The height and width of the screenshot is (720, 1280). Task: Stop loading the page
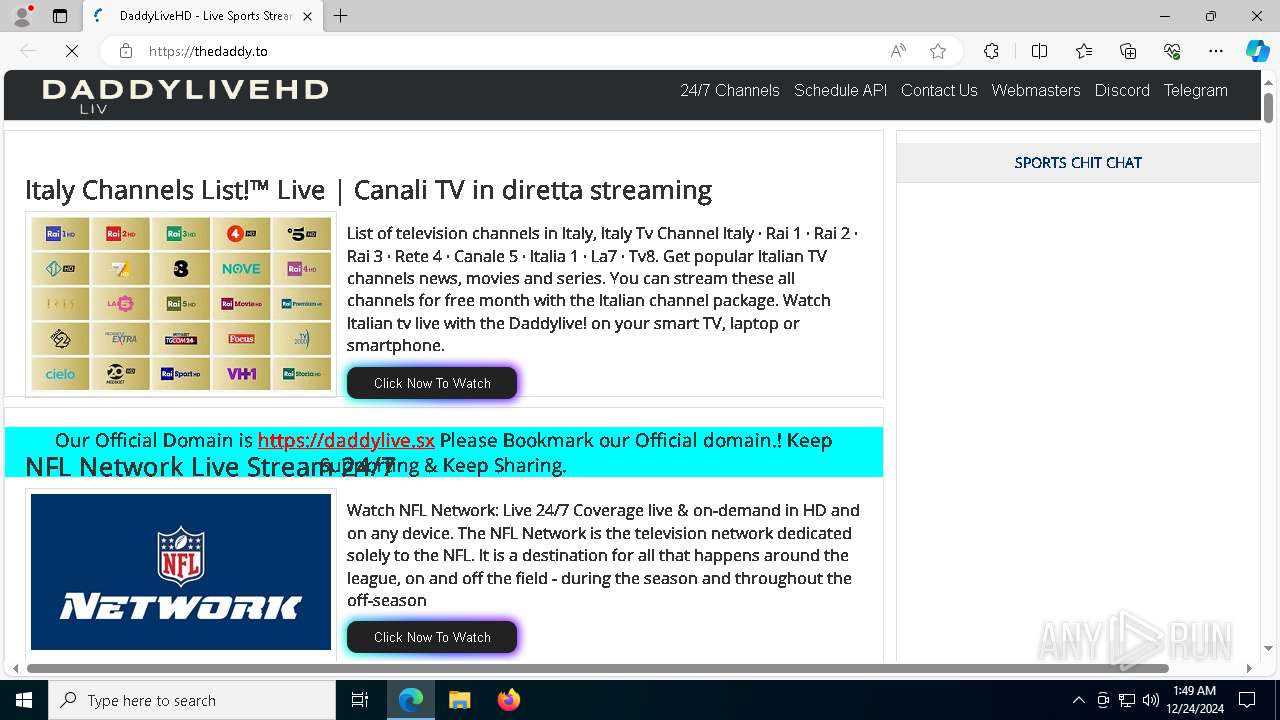coord(72,51)
